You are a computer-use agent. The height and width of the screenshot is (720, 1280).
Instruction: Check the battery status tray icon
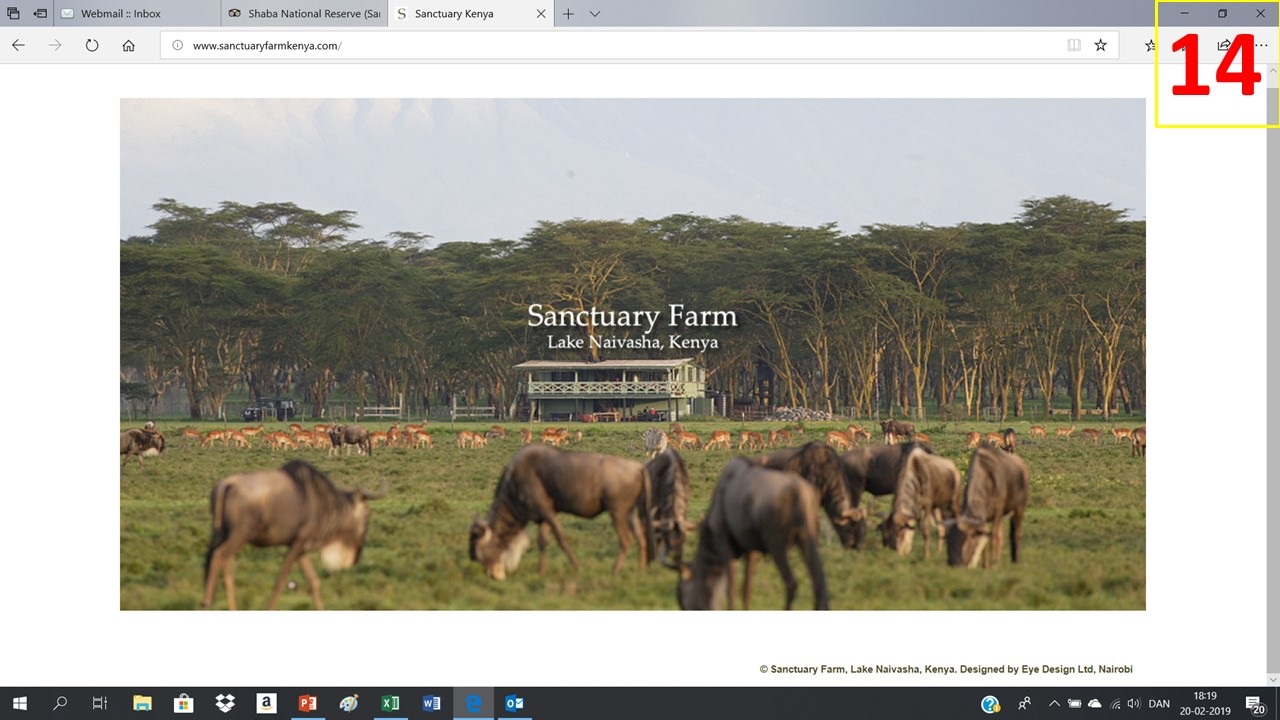pos(1075,704)
